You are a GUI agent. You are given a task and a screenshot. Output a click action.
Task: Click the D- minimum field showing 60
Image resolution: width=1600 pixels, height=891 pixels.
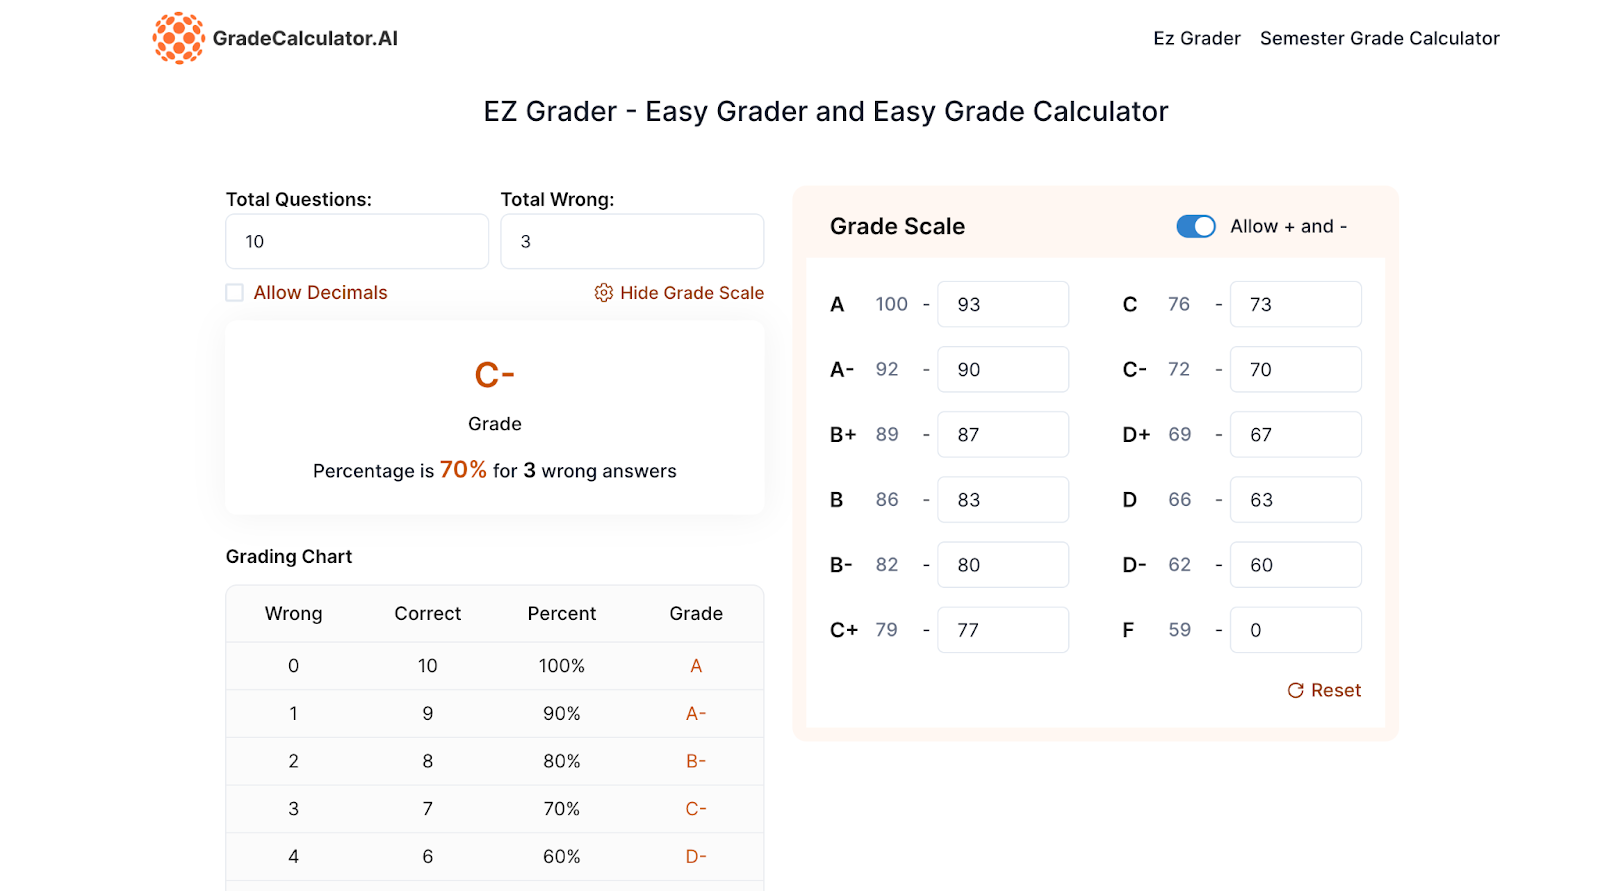1296,565
